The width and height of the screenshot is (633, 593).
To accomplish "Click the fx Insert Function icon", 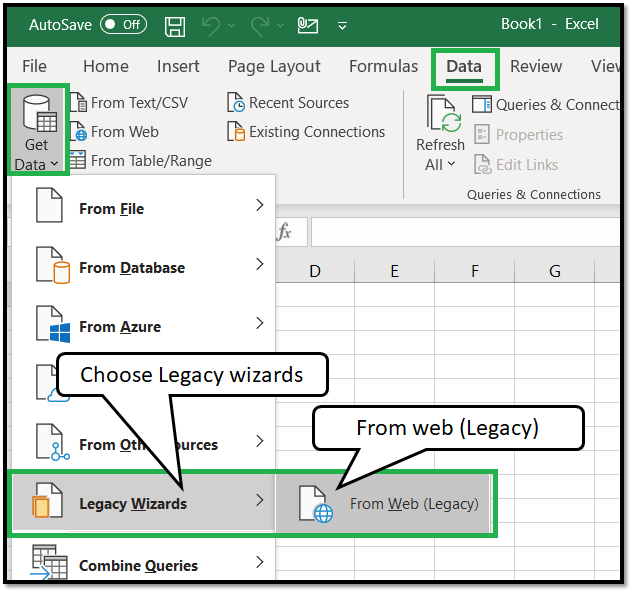I will [284, 232].
